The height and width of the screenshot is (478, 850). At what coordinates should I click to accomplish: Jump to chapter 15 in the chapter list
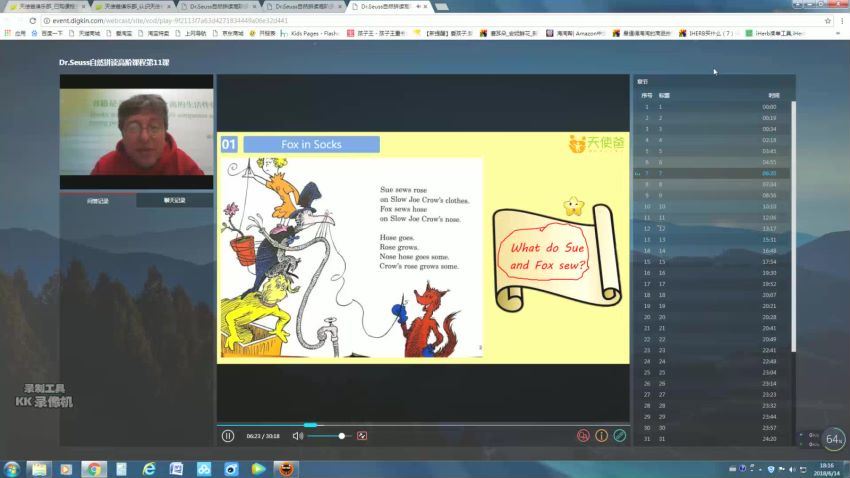click(x=711, y=262)
